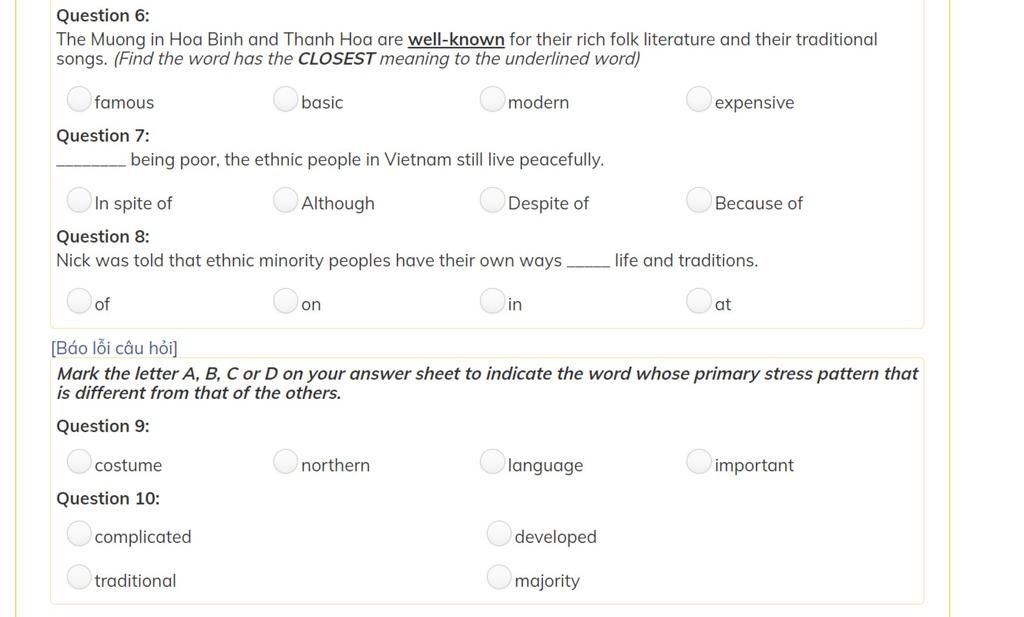The image size is (1024, 617).
Task: Choose 'In spite of' for Question 7
Action: click(x=79, y=200)
